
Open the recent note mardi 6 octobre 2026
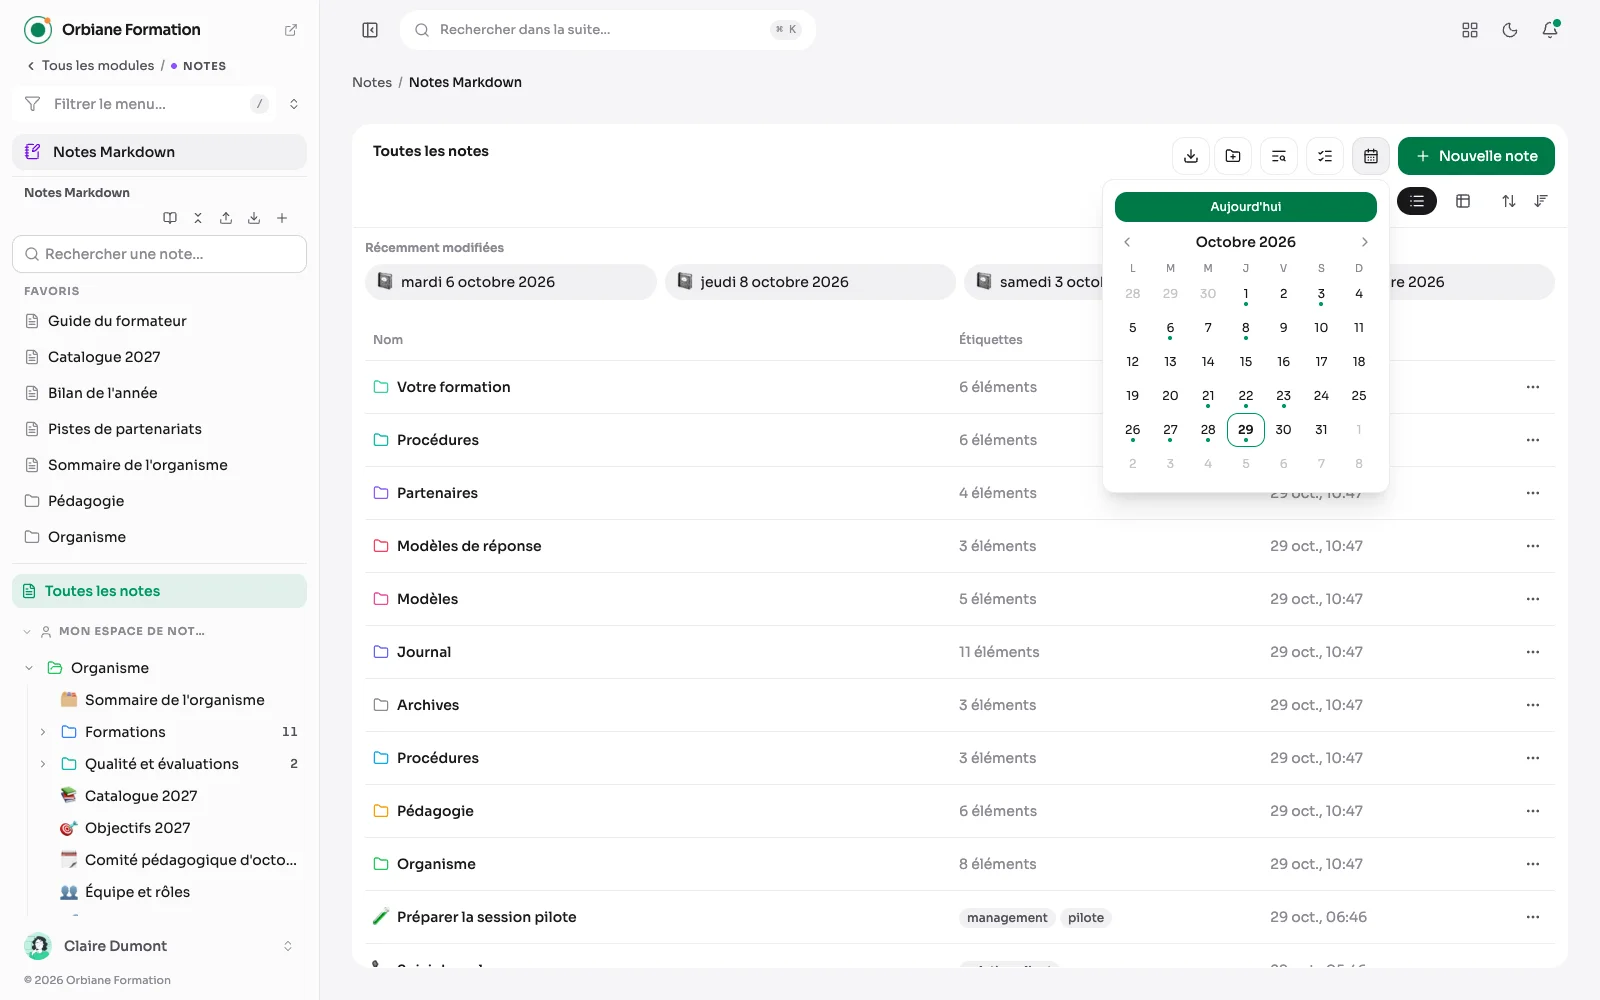[x=511, y=282]
